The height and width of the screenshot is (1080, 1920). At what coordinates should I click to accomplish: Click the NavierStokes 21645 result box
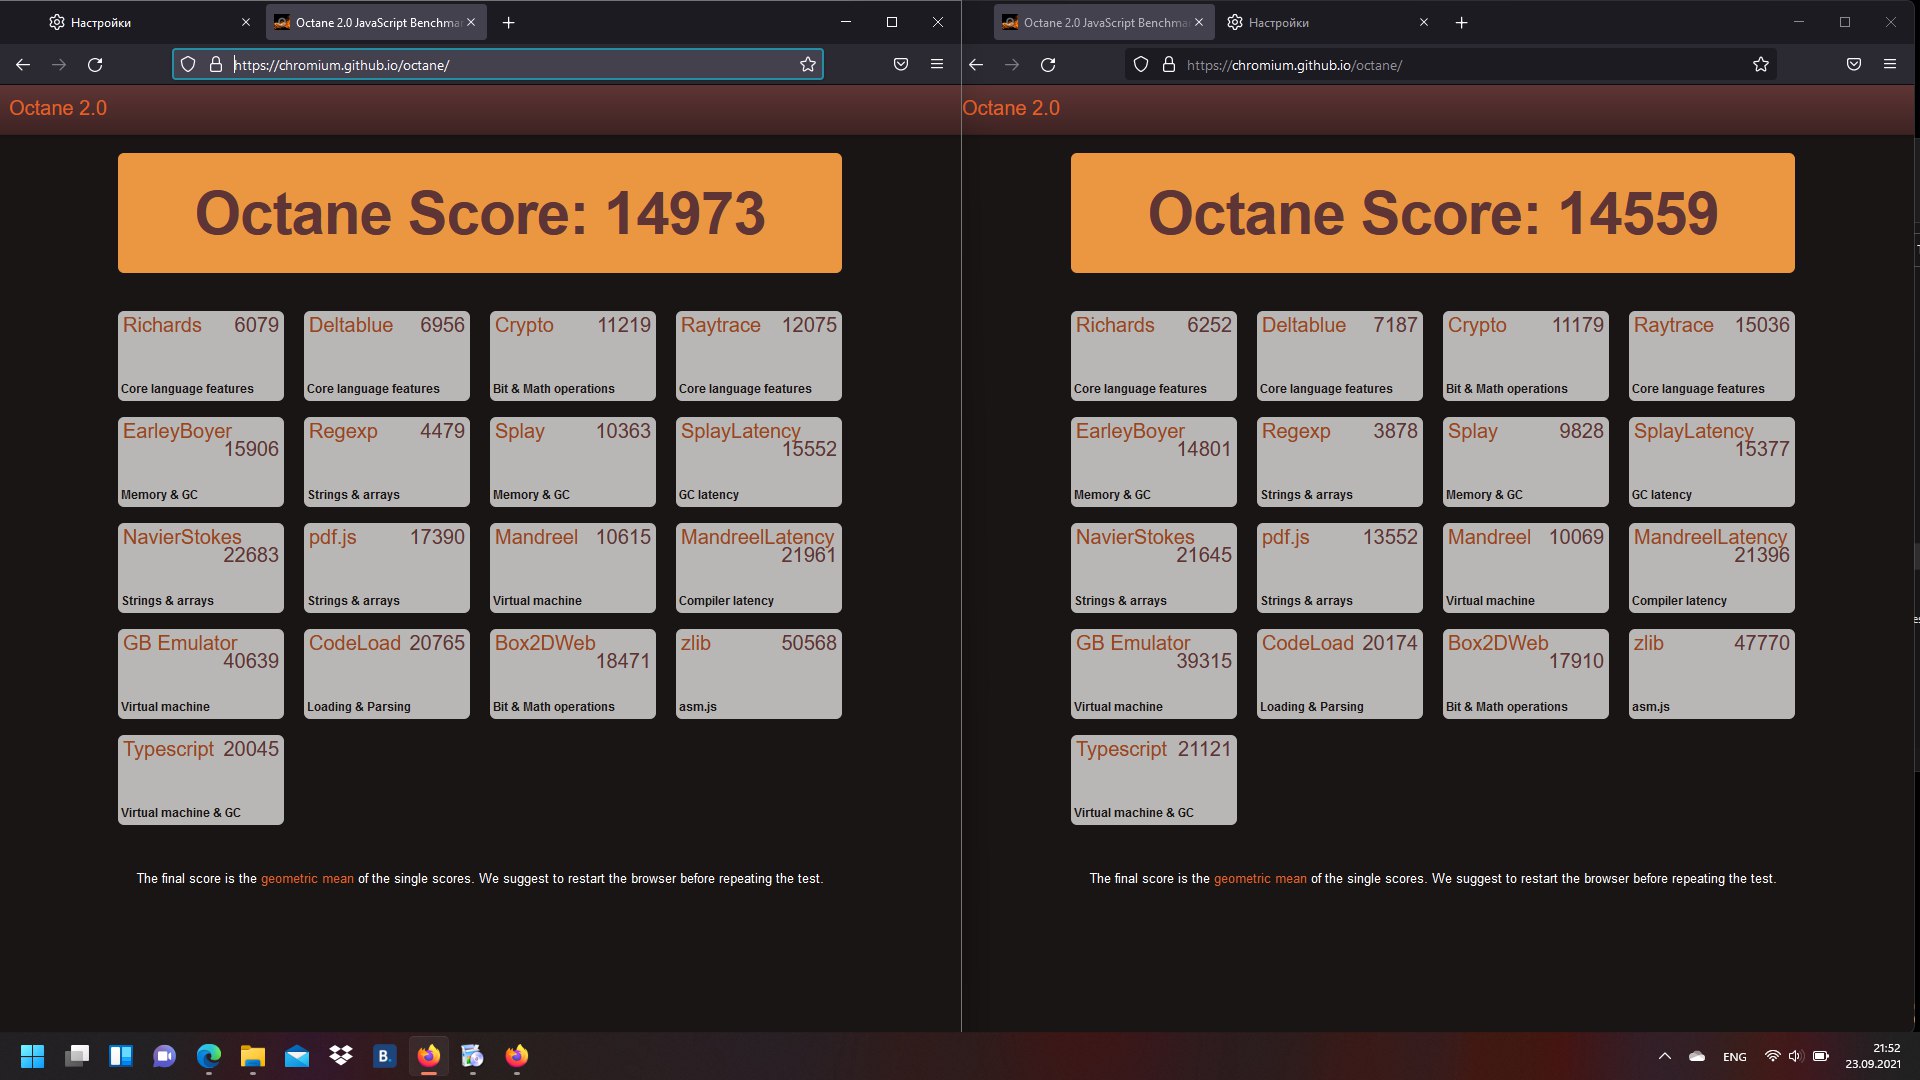1154,568
